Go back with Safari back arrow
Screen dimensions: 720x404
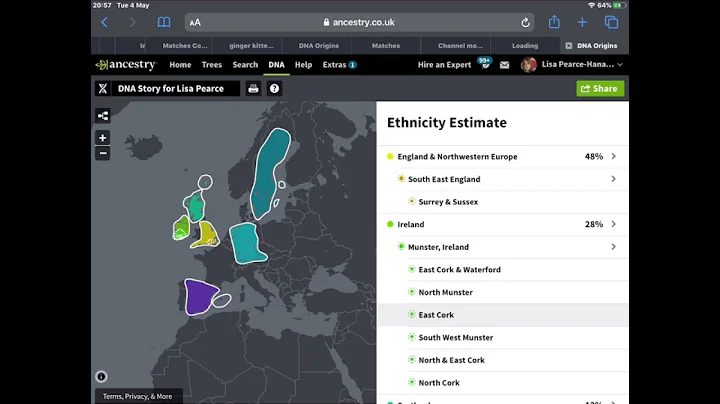click(105, 22)
